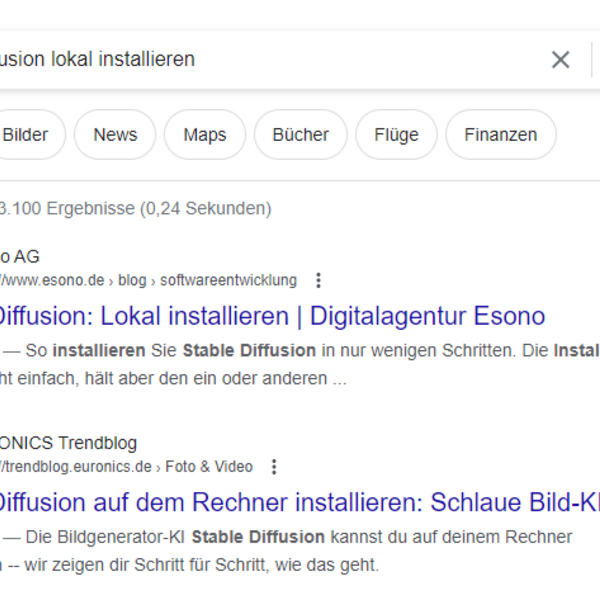
Task: Open the Finanzen filter chip
Action: click(x=500, y=135)
